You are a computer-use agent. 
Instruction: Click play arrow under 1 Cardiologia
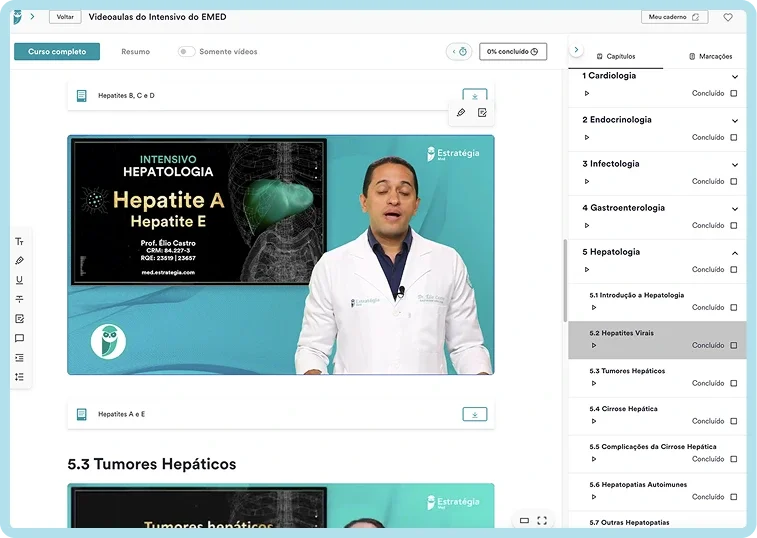pyautogui.click(x=587, y=93)
